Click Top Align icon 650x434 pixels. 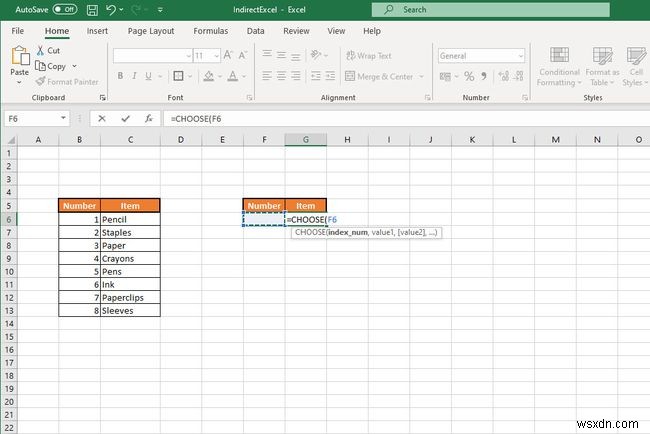[267, 55]
